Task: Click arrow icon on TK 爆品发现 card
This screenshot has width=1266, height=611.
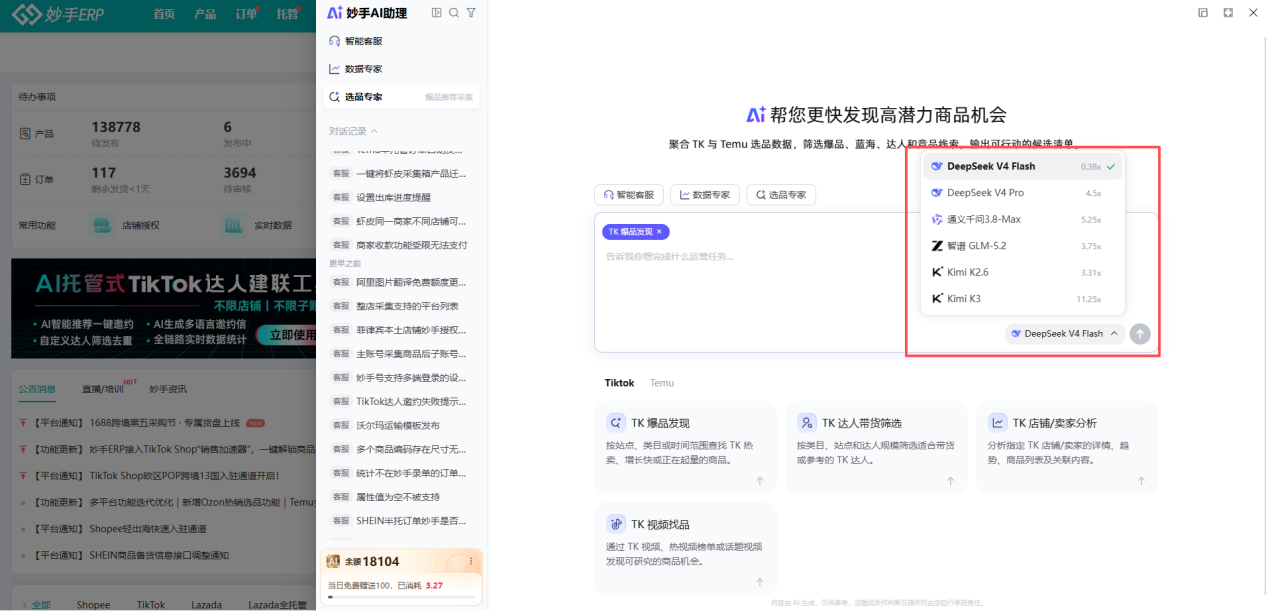Action: click(x=760, y=481)
